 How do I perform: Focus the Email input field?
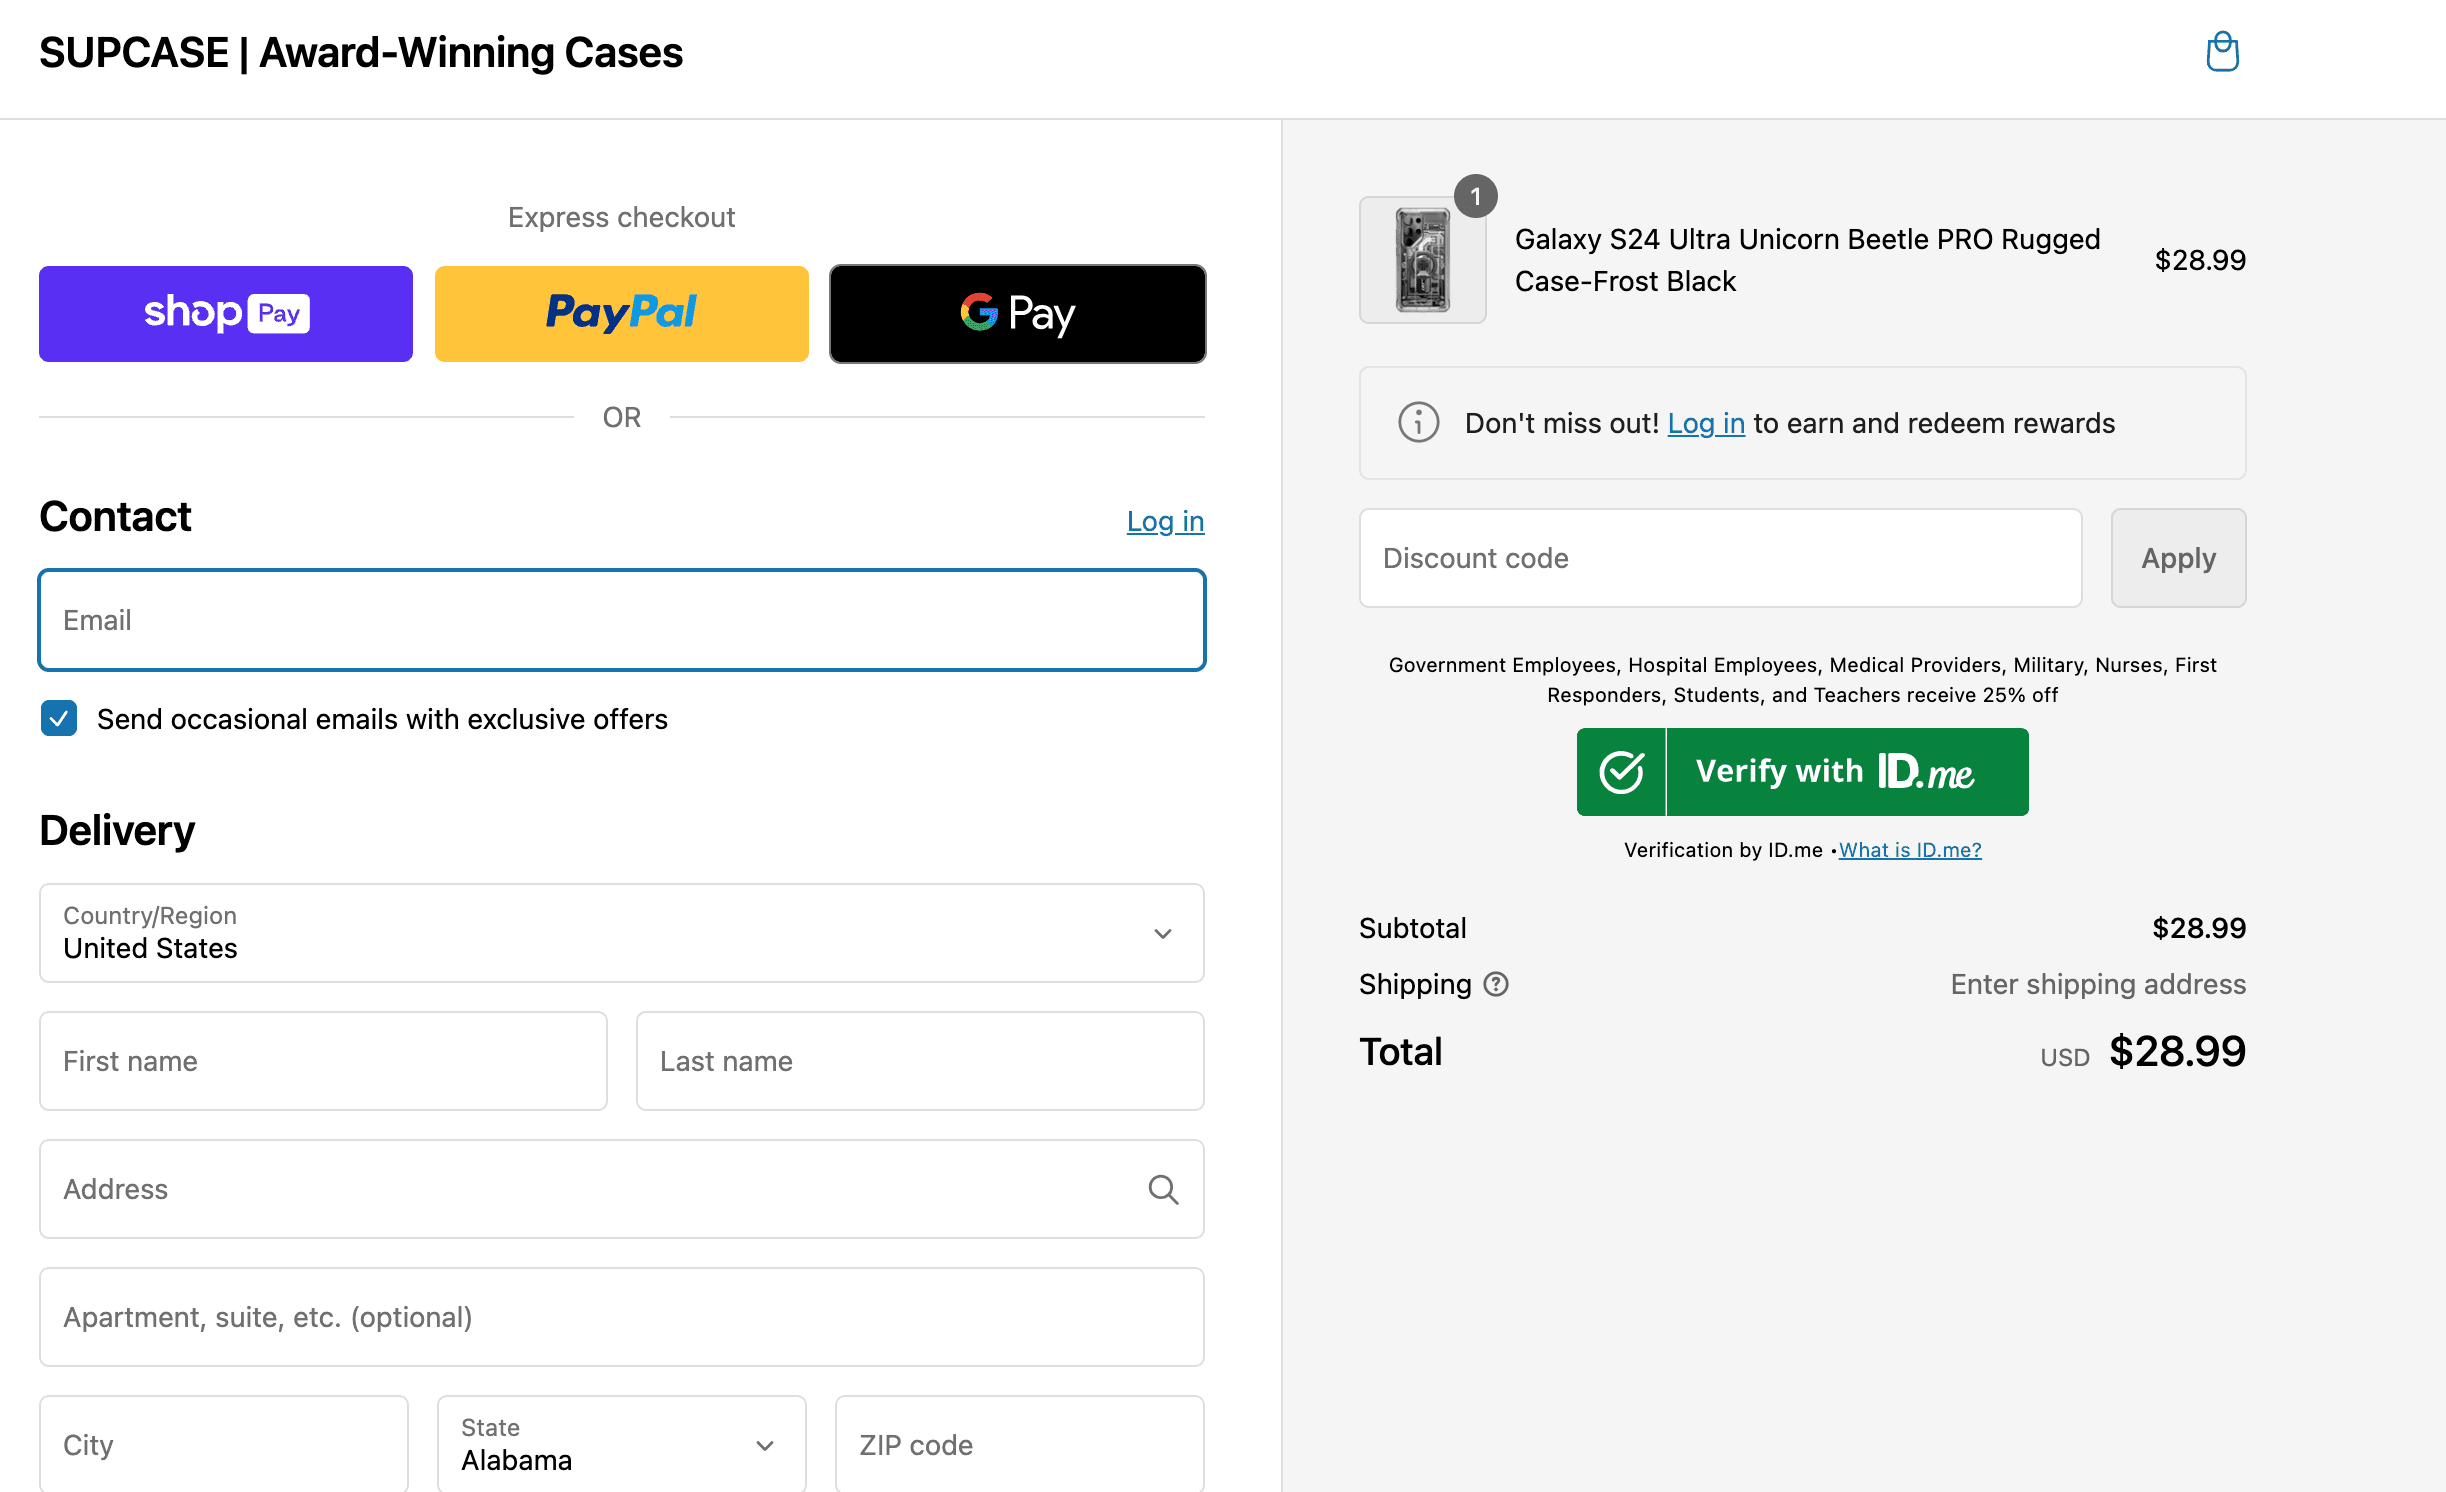click(622, 620)
